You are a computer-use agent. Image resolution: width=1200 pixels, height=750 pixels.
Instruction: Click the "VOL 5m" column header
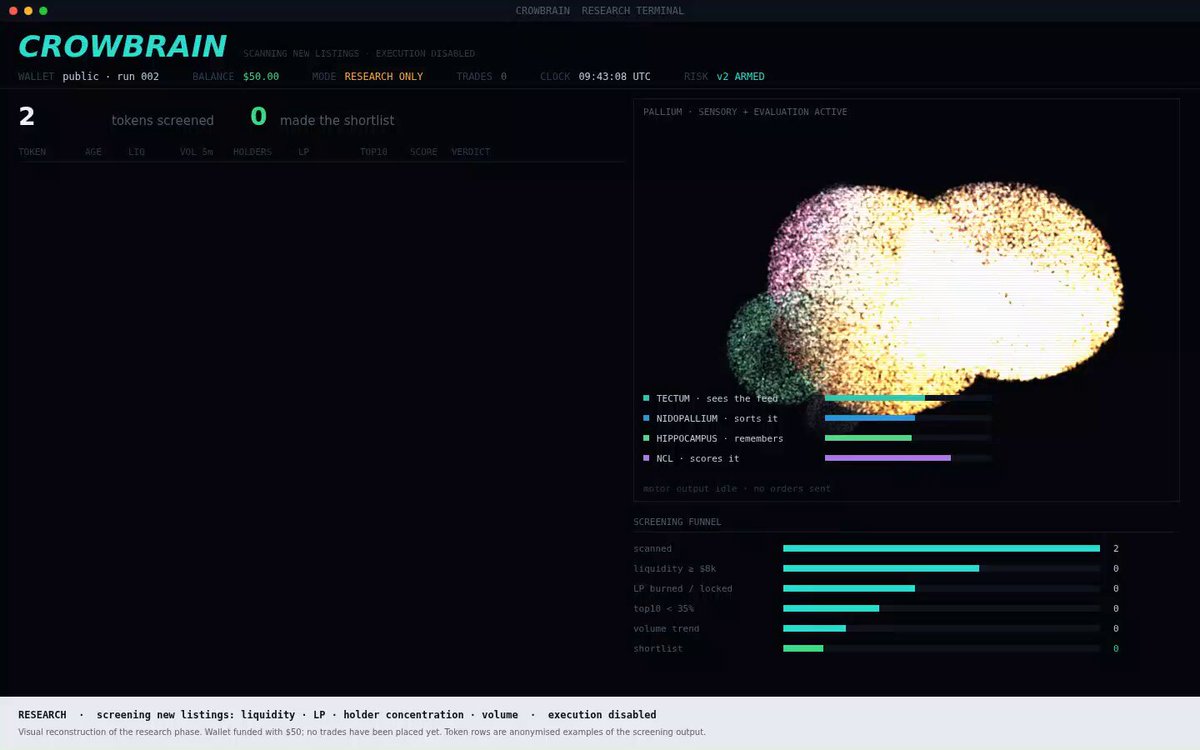coord(196,152)
